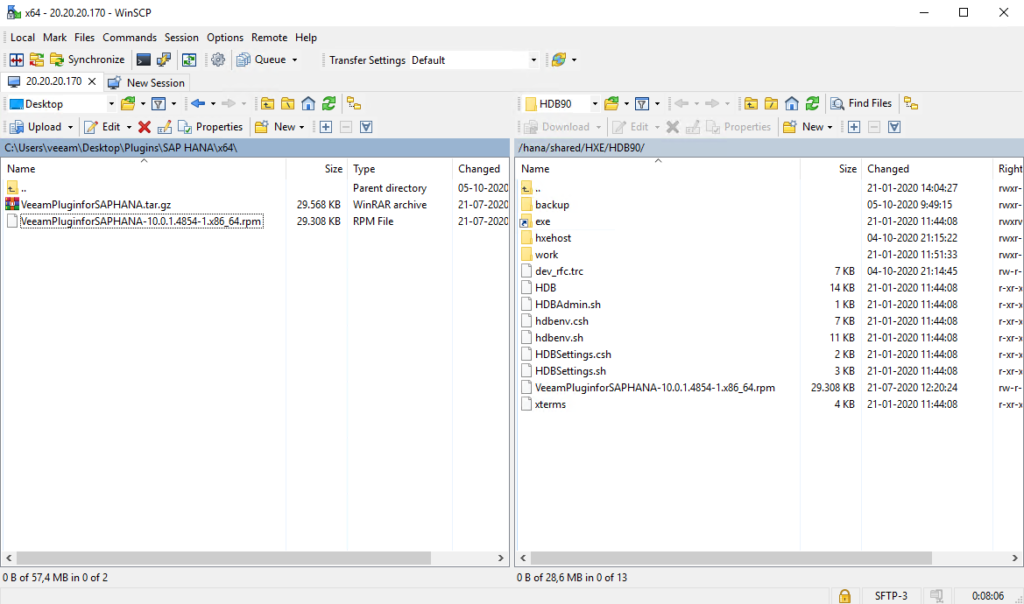Click the Queue toolbar button
Image resolution: width=1024 pixels, height=604 pixels.
261,60
